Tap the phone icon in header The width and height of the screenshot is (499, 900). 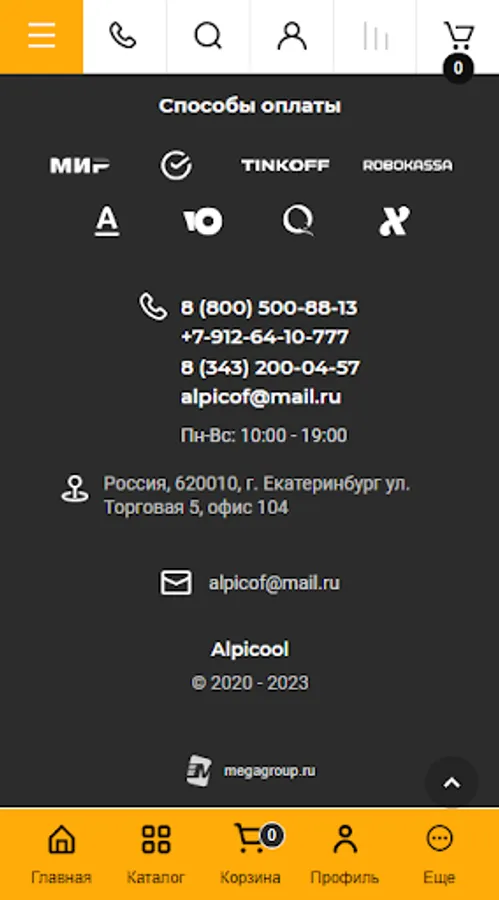(x=124, y=37)
